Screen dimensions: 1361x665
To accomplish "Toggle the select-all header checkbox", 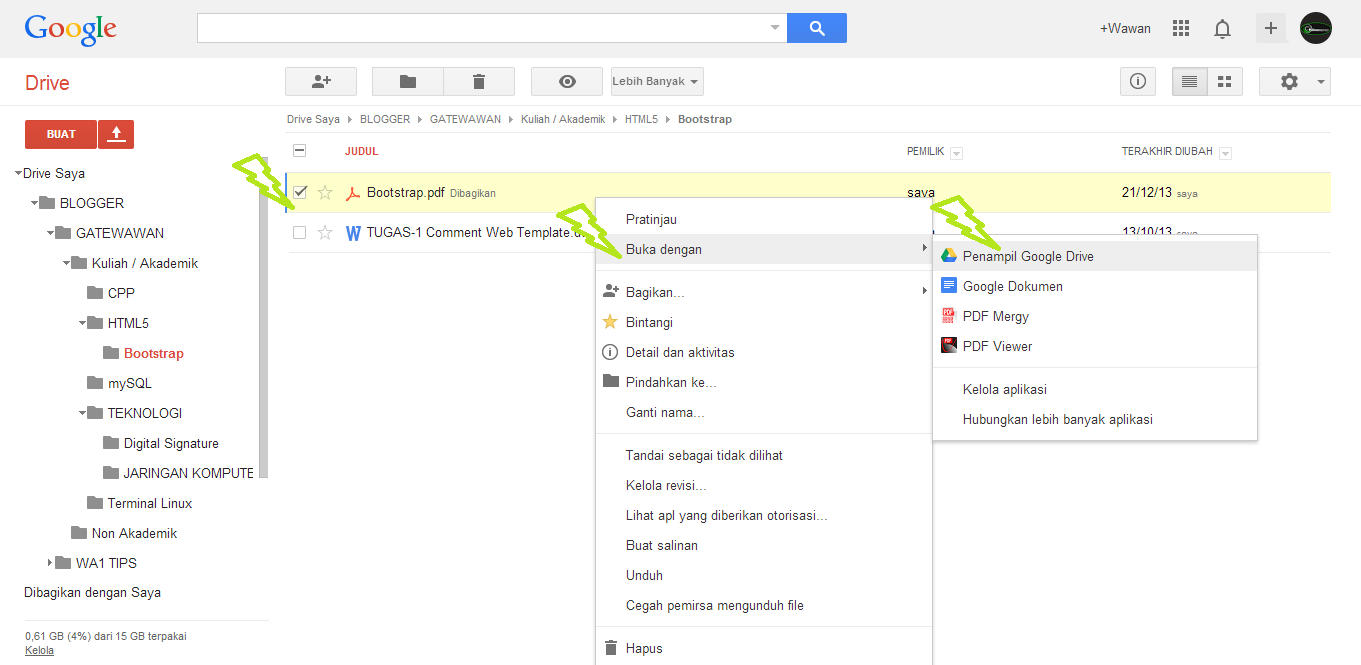I will (300, 151).
